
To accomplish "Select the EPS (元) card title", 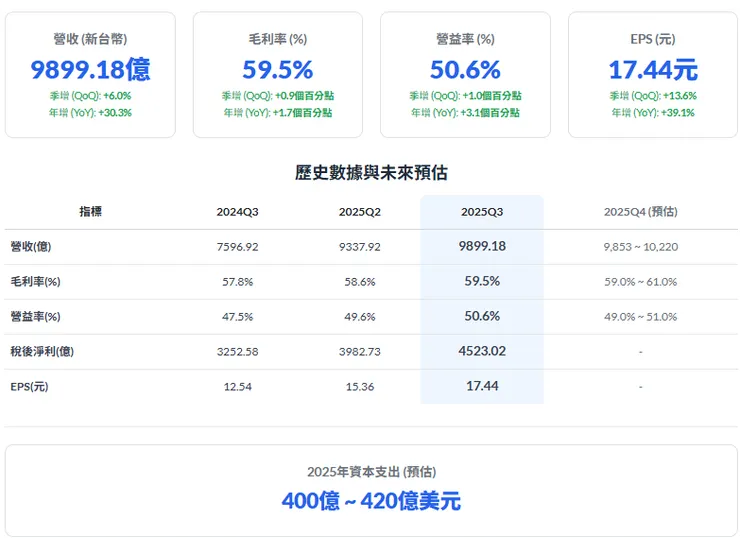I will click(653, 39).
